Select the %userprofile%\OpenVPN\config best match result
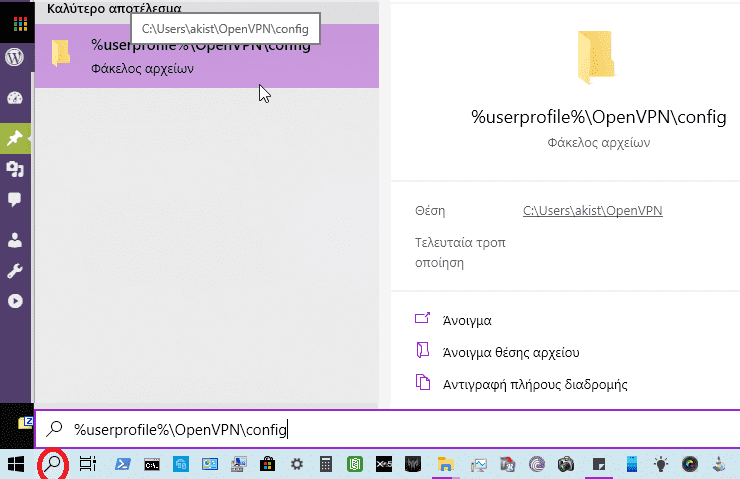The height and width of the screenshot is (479, 740). point(207,56)
